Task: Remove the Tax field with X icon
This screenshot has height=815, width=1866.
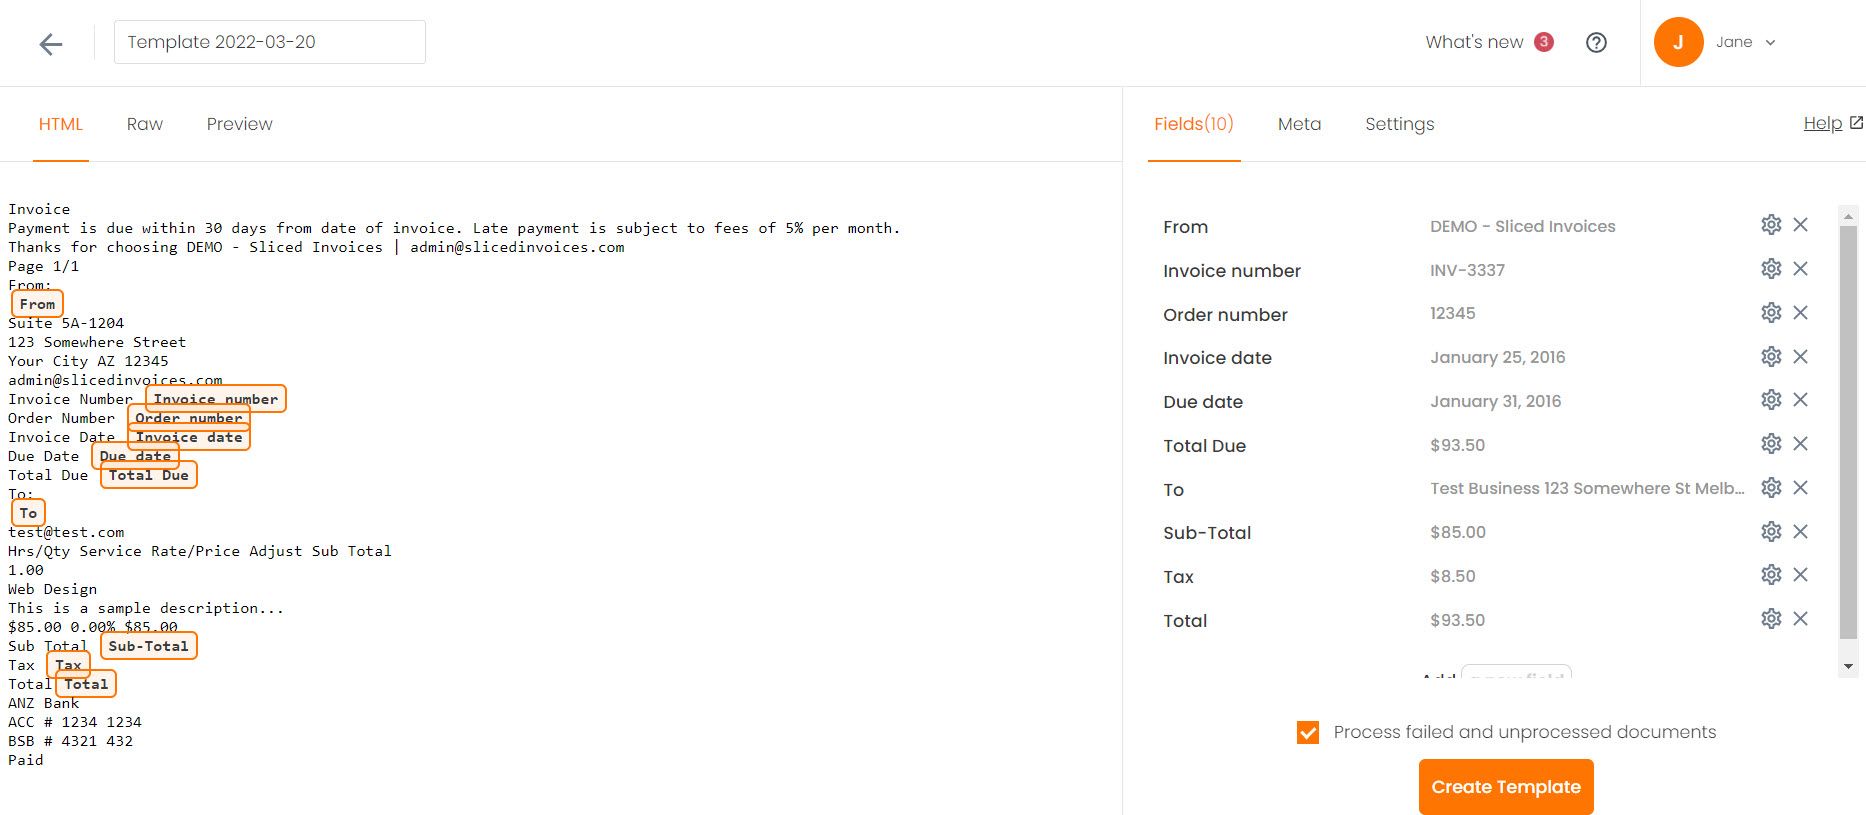Action: click(1800, 575)
